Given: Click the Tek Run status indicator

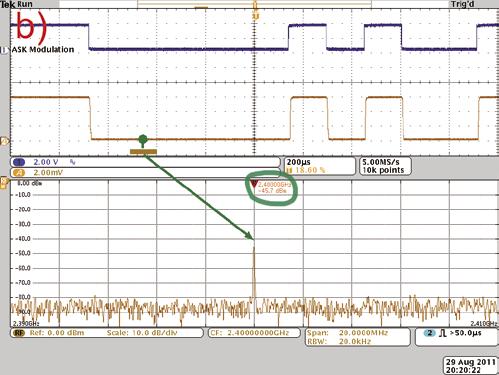Looking at the screenshot, I should (17, 4).
